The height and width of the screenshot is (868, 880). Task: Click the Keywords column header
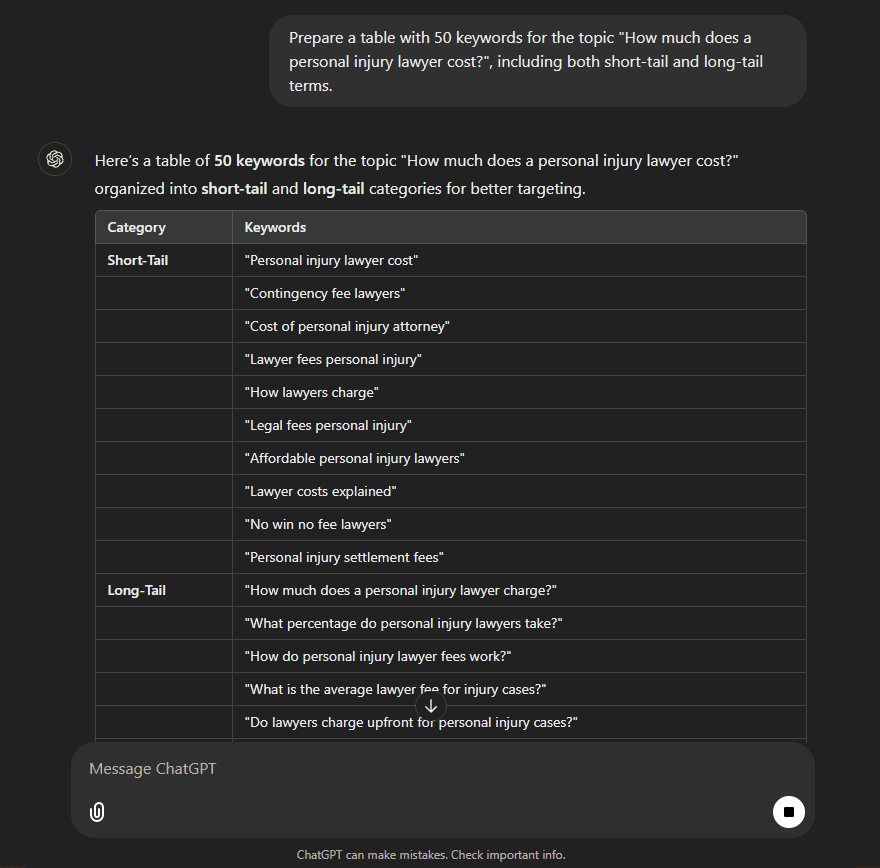(x=519, y=227)
